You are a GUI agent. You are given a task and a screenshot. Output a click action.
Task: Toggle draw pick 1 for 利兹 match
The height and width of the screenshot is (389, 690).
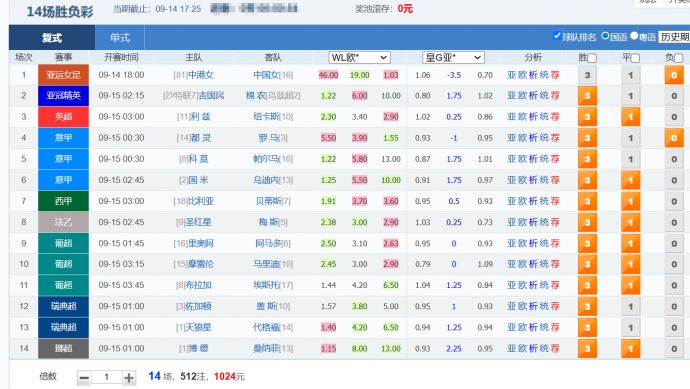(630, 117)
